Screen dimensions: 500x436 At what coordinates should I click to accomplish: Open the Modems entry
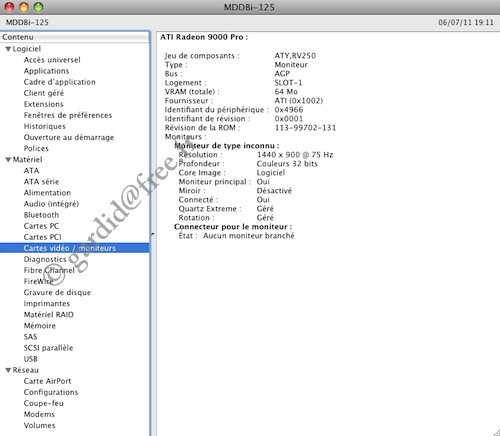(x=39, y=414)
